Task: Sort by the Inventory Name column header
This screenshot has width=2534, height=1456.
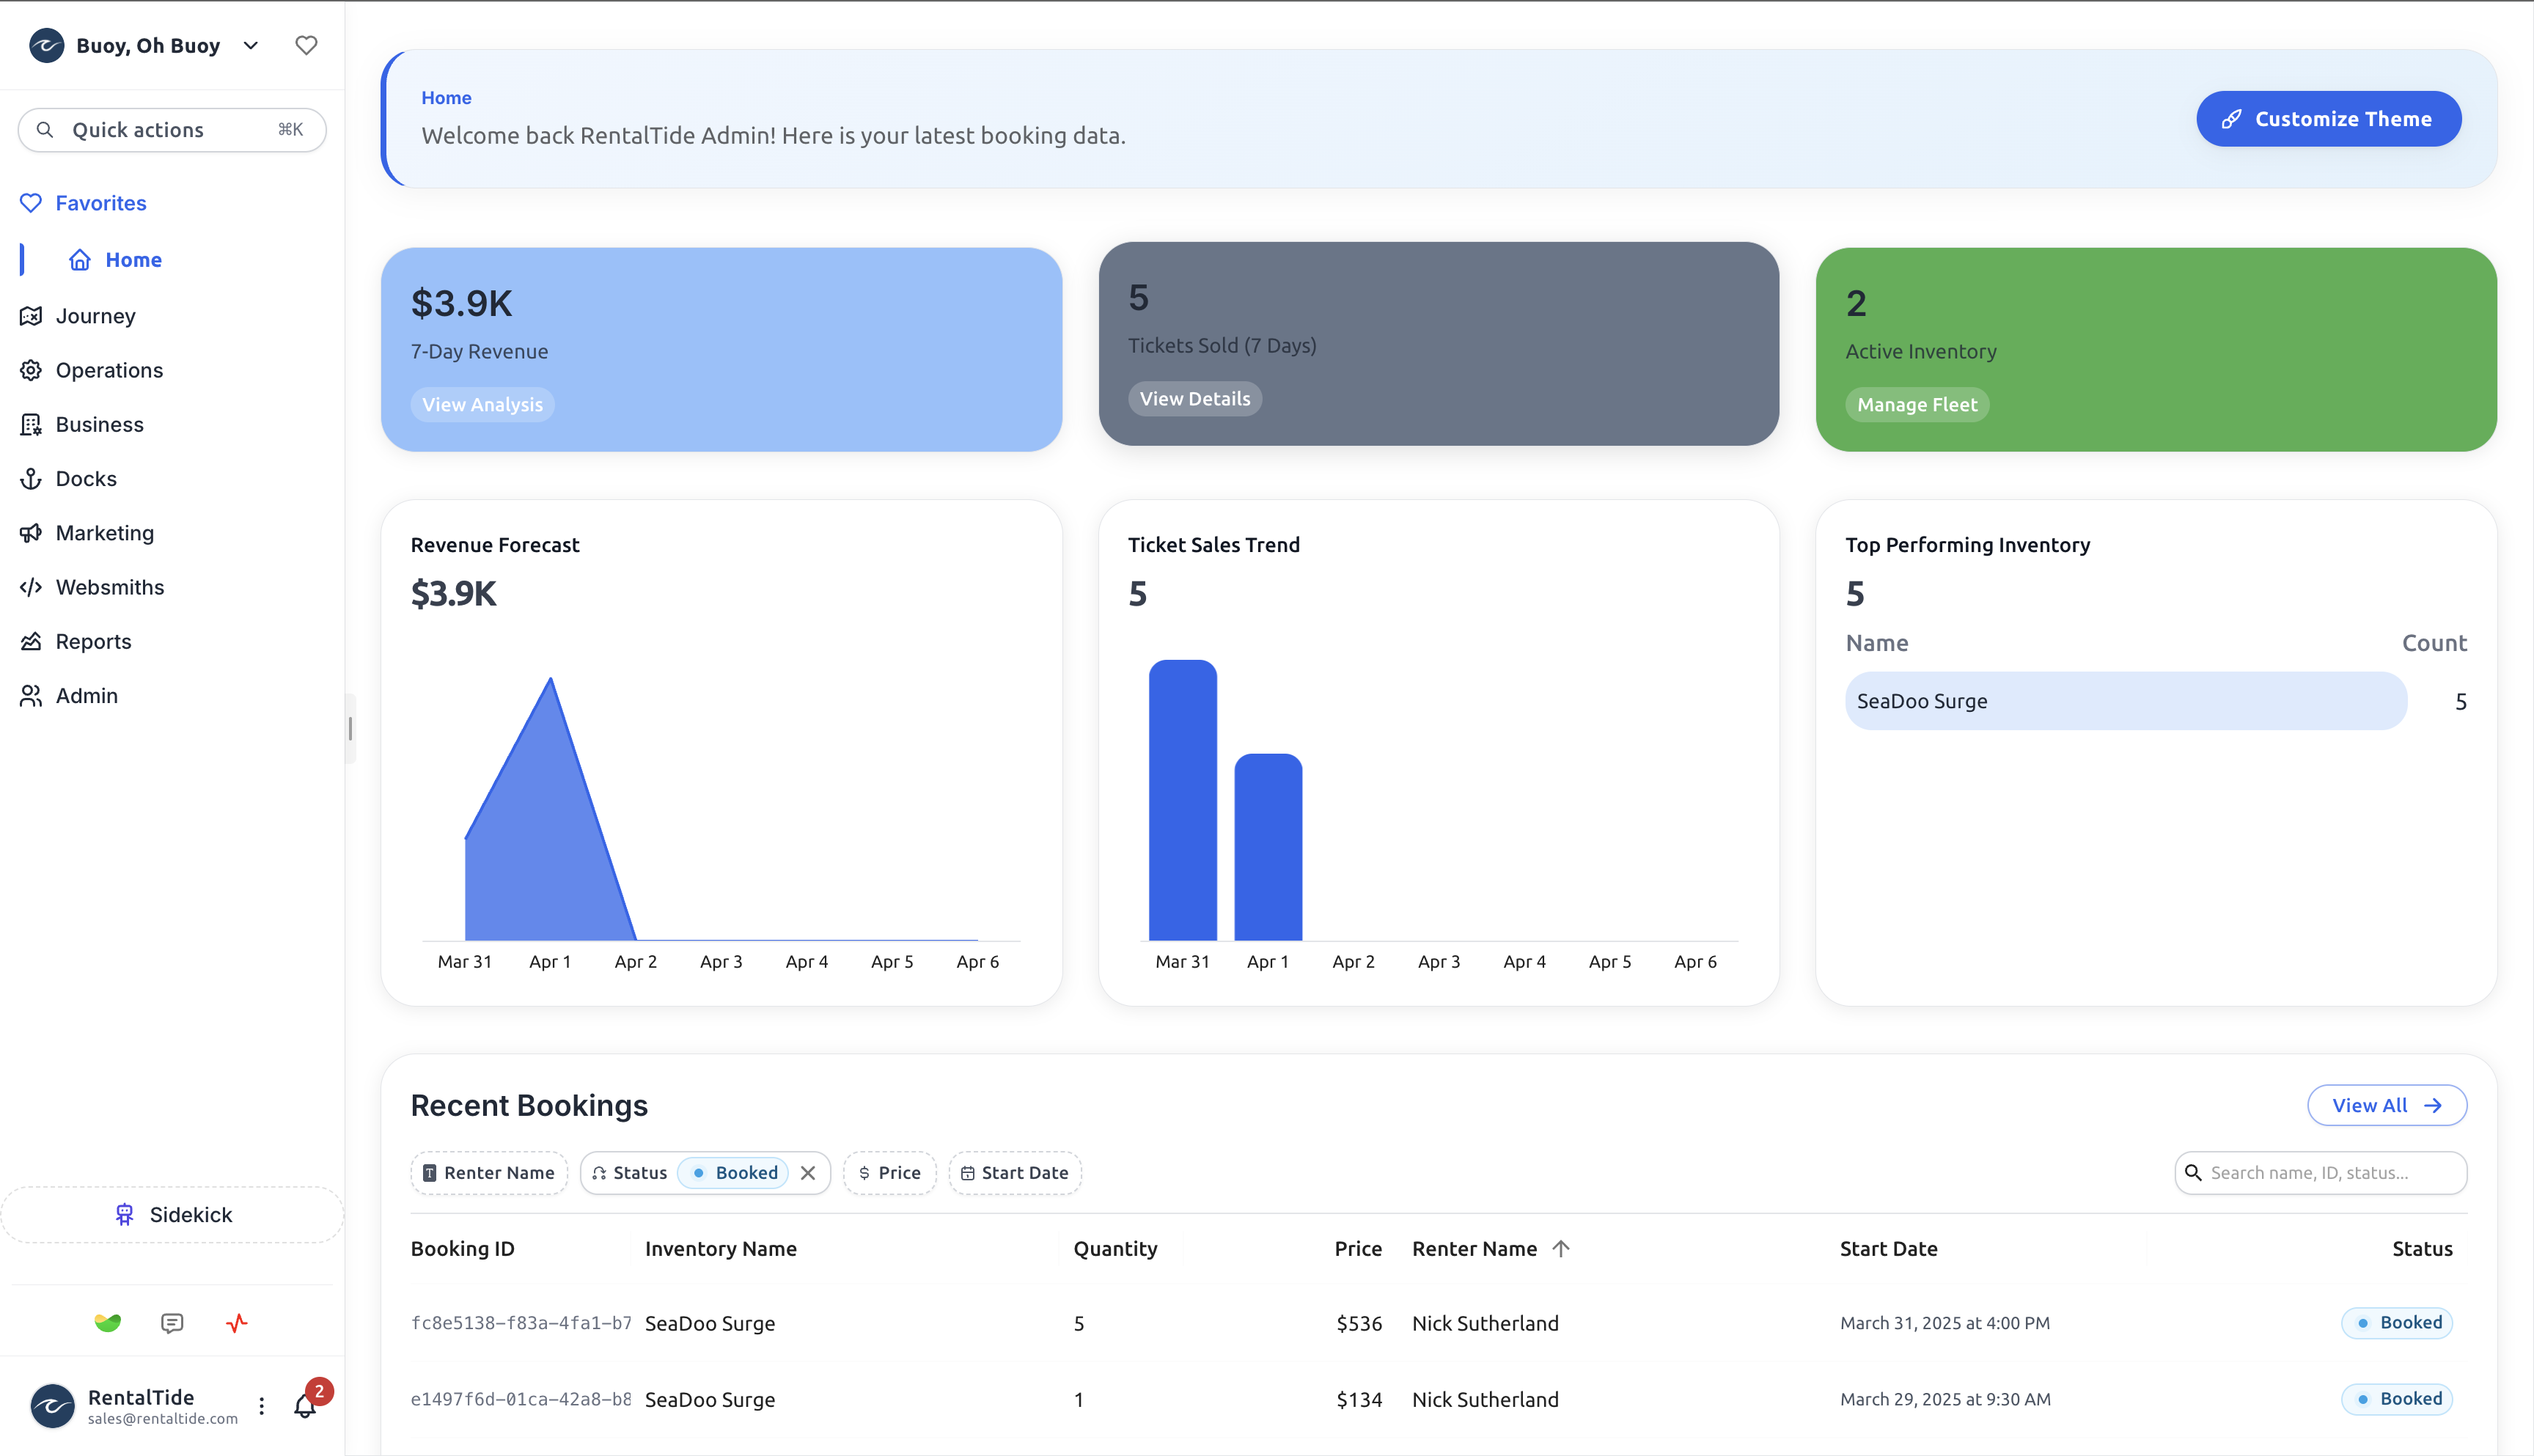Action: pos(720,1249)
